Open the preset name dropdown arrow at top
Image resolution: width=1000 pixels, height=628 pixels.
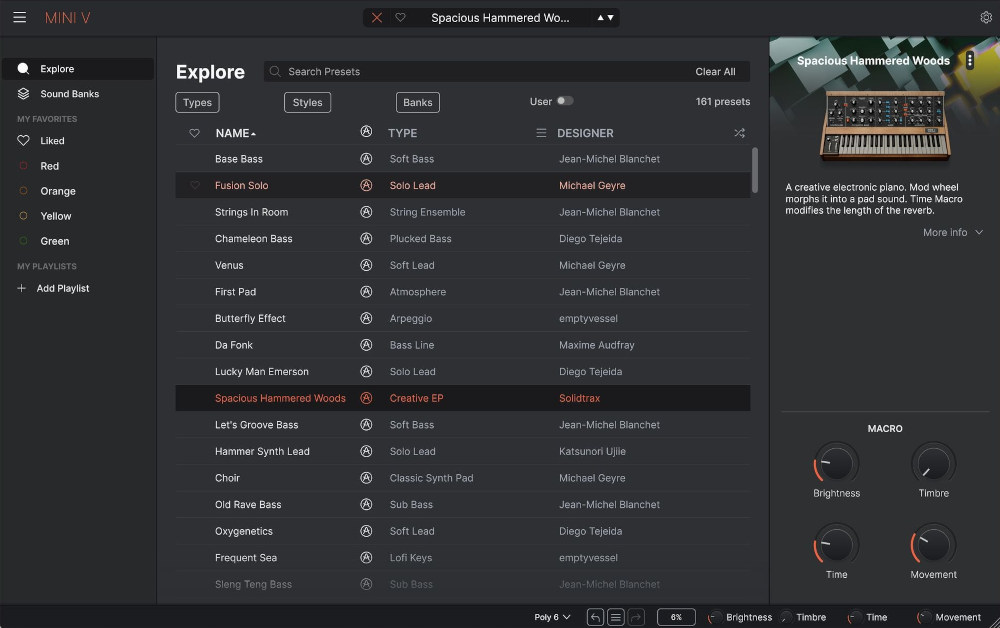pyautogui.click(x=609, y=17)
